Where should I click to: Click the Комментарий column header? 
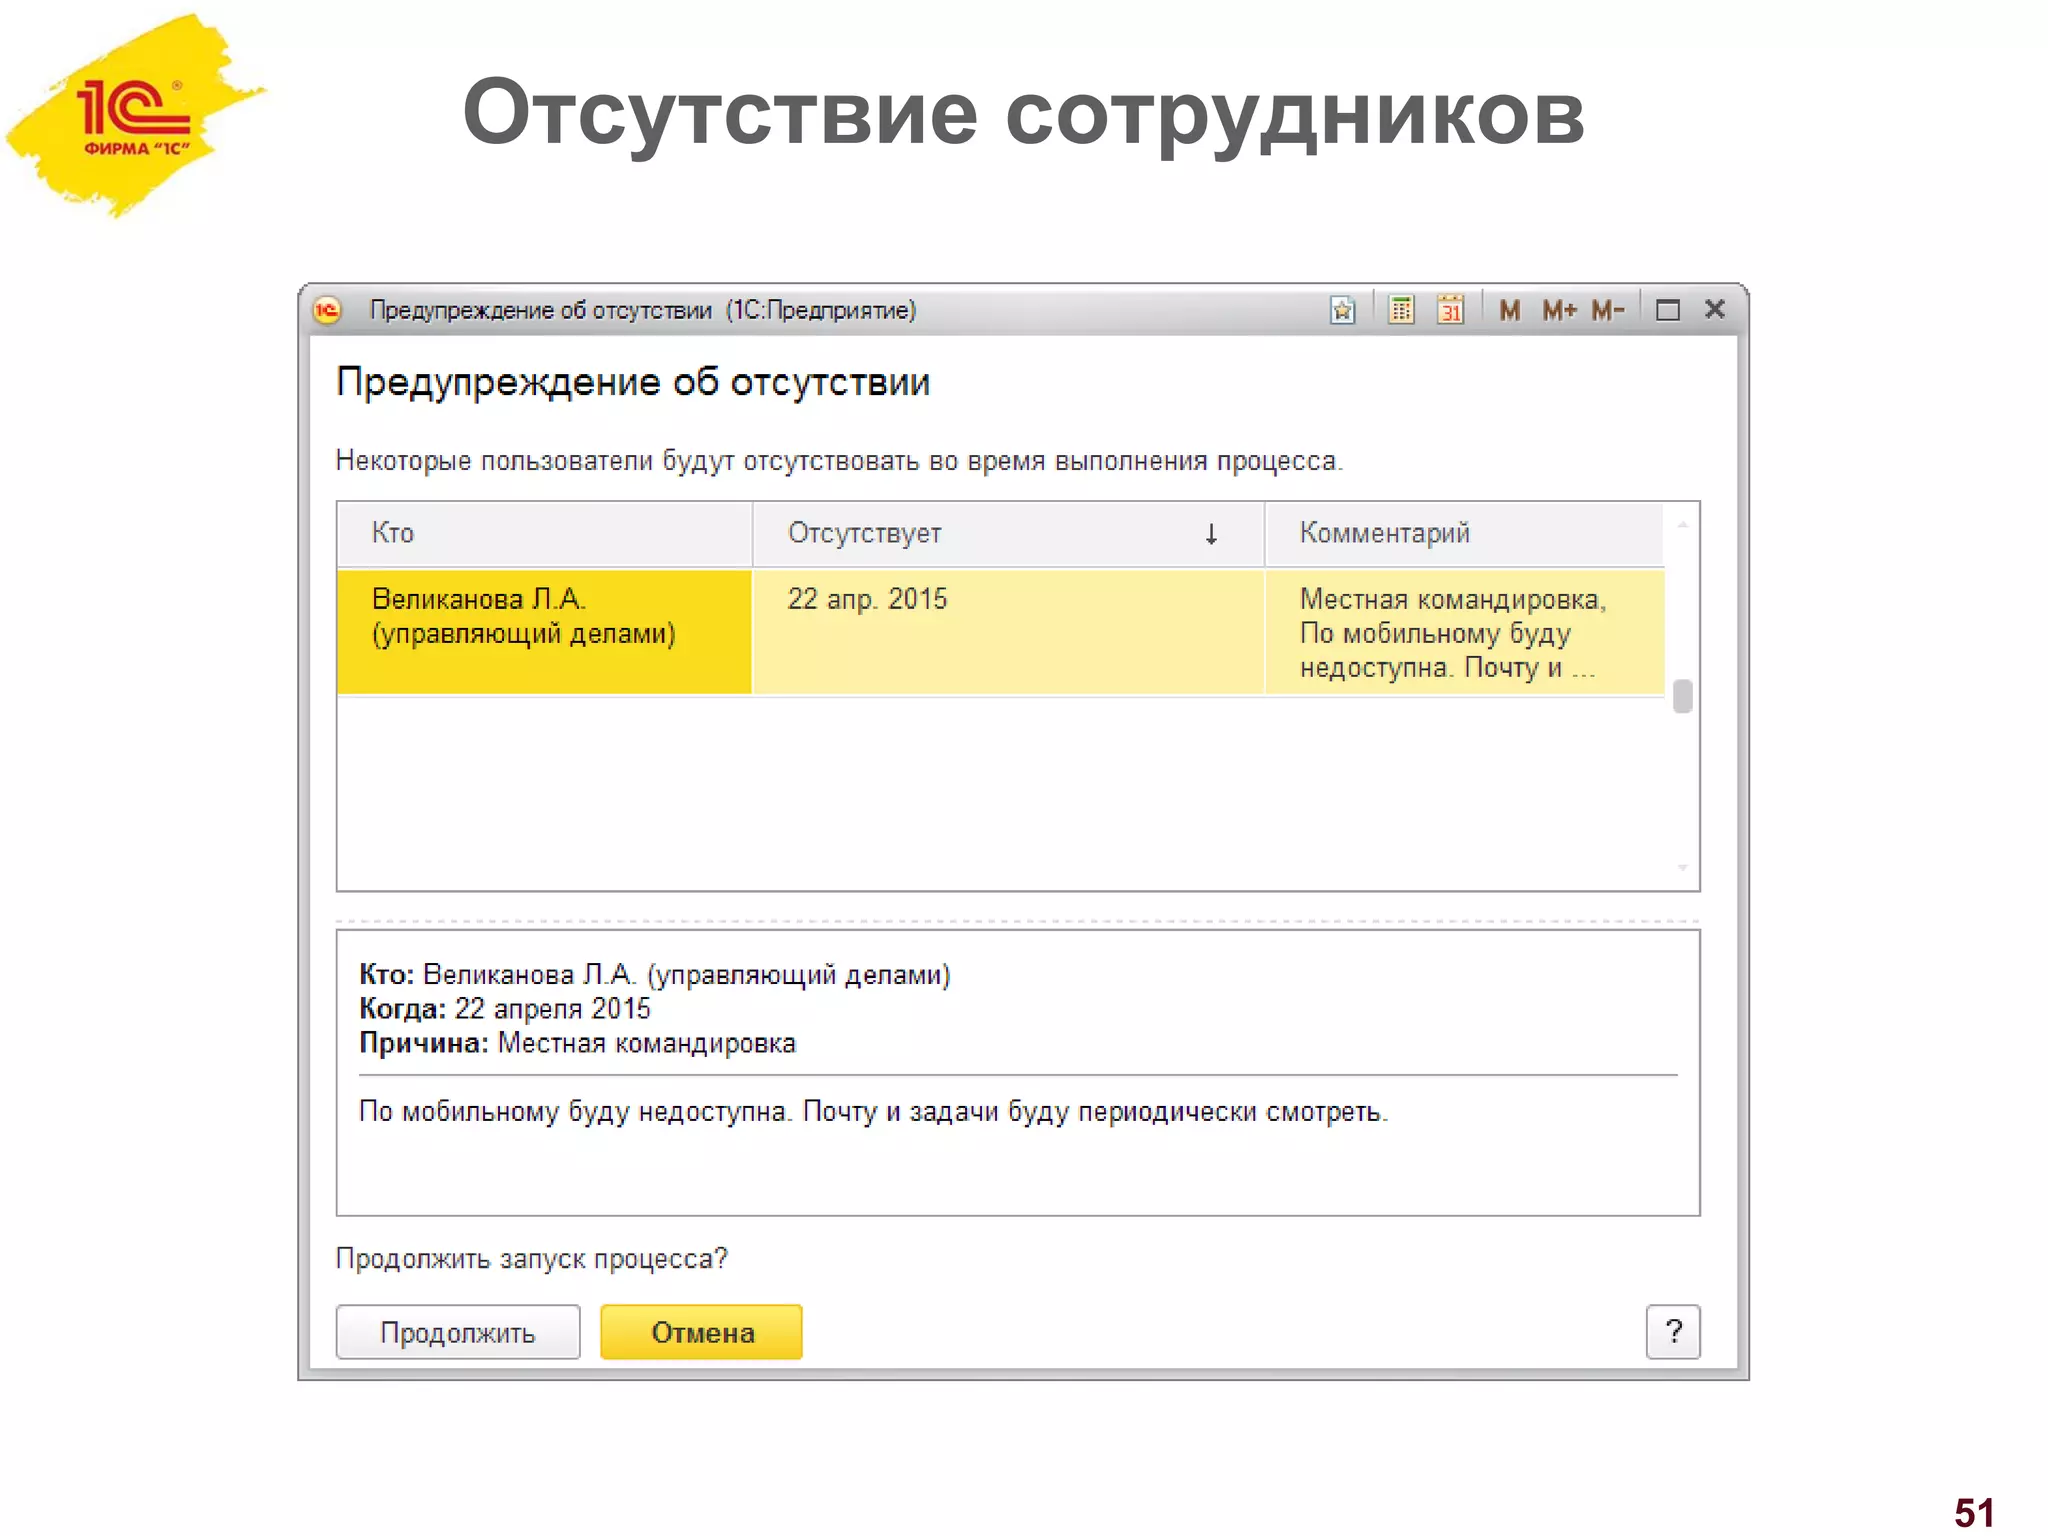[1465, 534]
